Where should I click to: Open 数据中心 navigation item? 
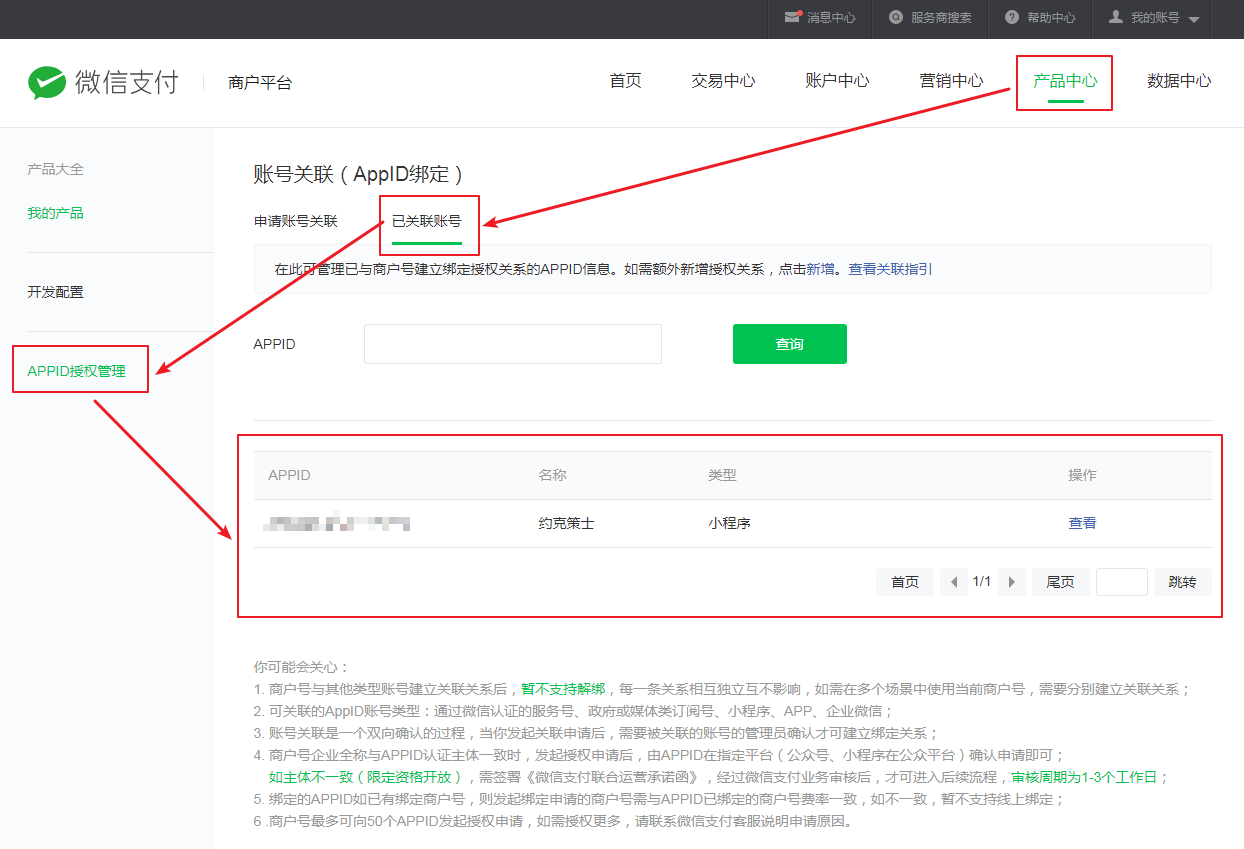[x=1179, y=81]
